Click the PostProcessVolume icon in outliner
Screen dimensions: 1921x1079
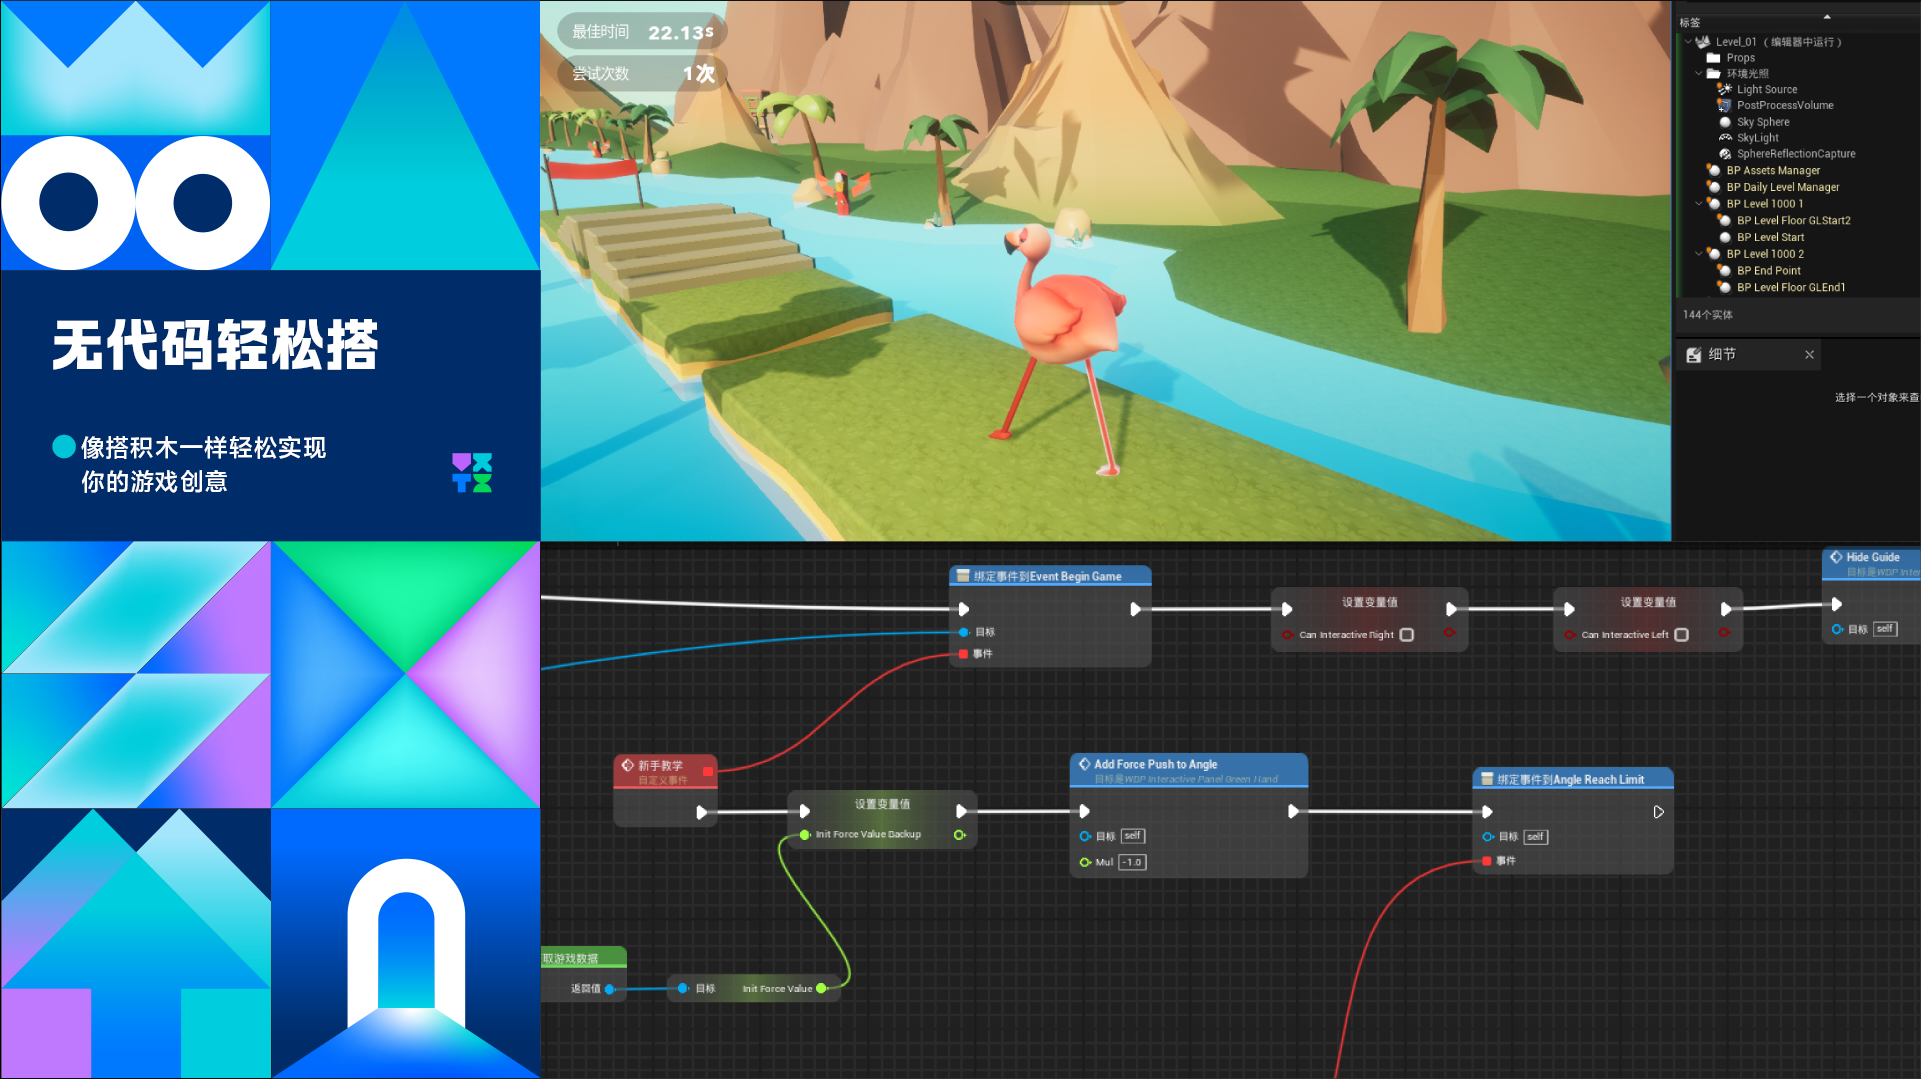1725,105
